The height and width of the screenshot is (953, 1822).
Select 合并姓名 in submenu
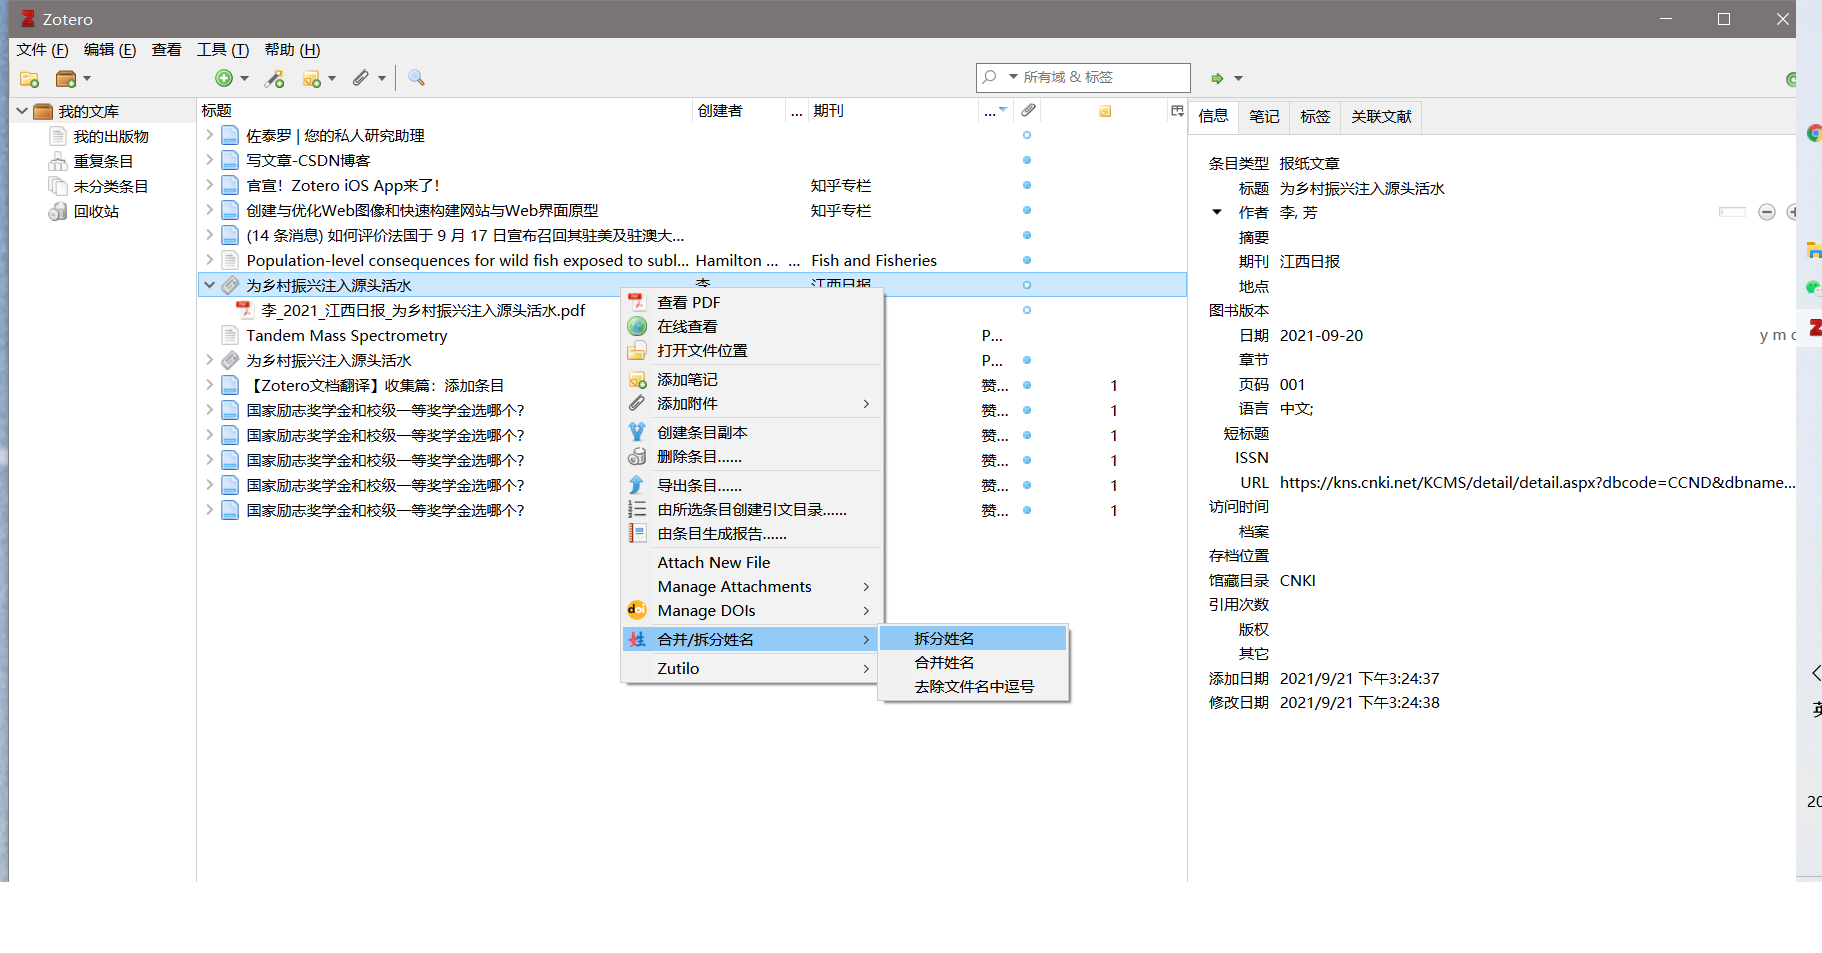click(973, 662)
